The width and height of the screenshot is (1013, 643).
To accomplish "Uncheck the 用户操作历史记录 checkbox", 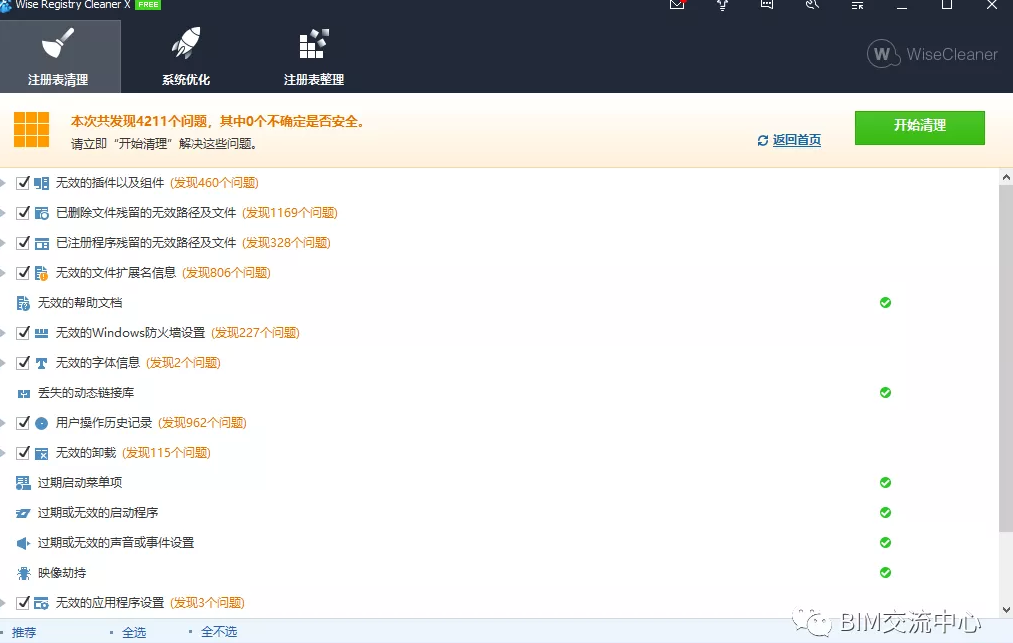I will [x=24, y=423].
